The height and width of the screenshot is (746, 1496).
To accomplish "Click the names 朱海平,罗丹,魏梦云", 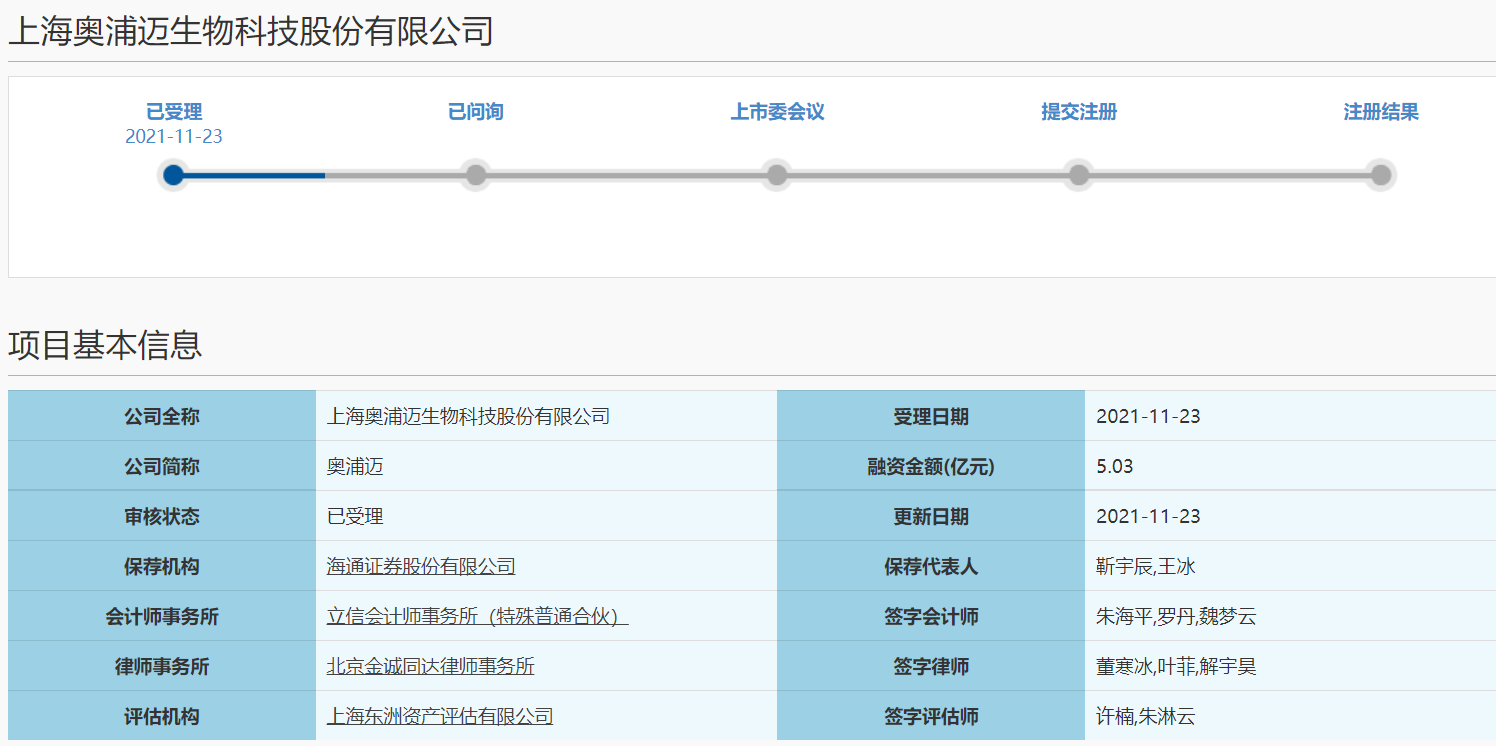I will click(1176, 617).
